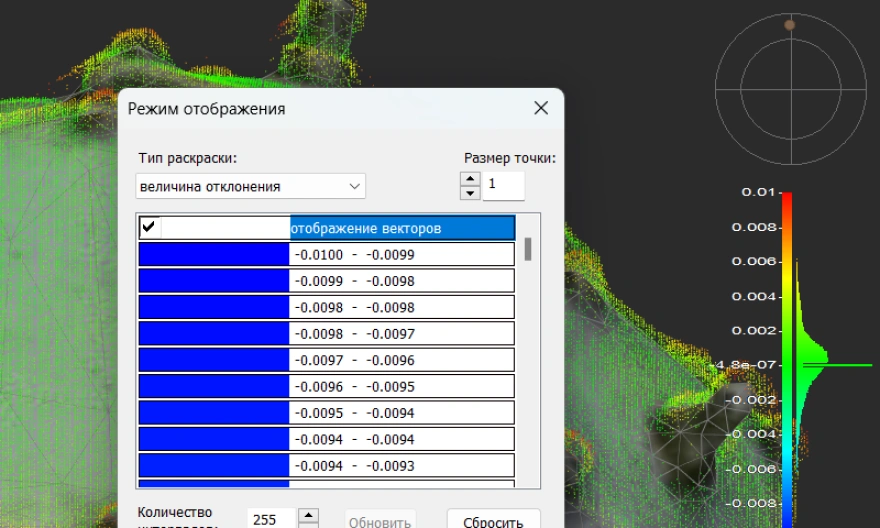
Task: Click the Размер точки value field
Action: pos(504,185)
